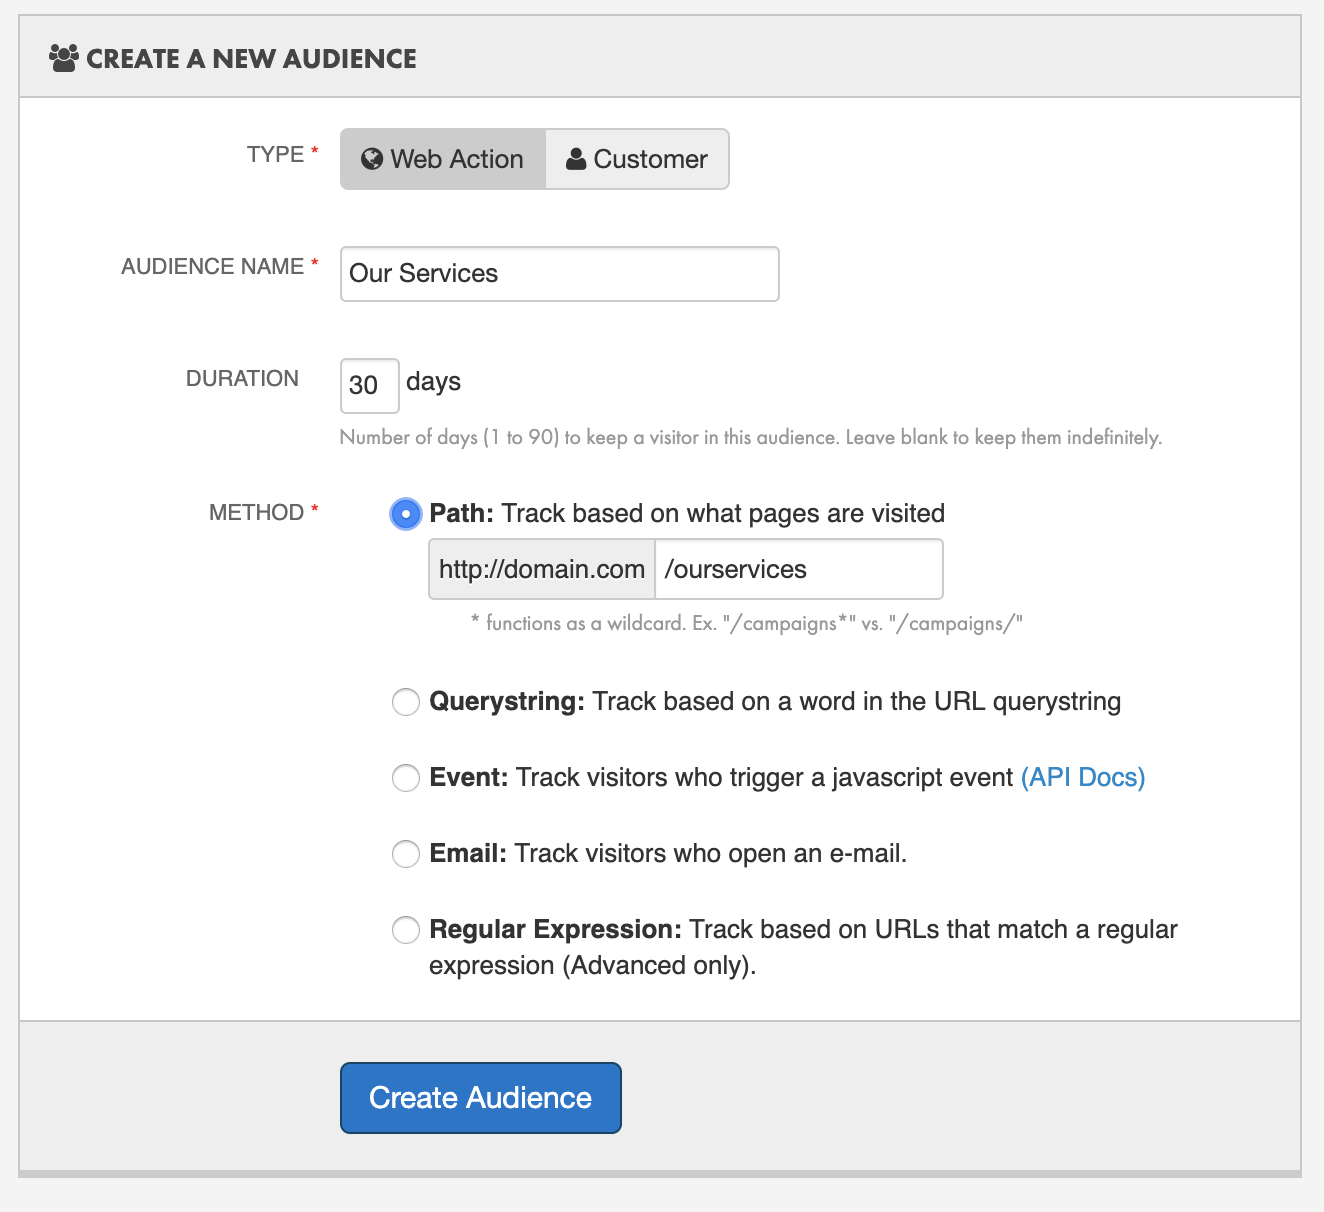The image size is (1324, 1212).
Task: Click the audience group icon in header
Action: 64,58
